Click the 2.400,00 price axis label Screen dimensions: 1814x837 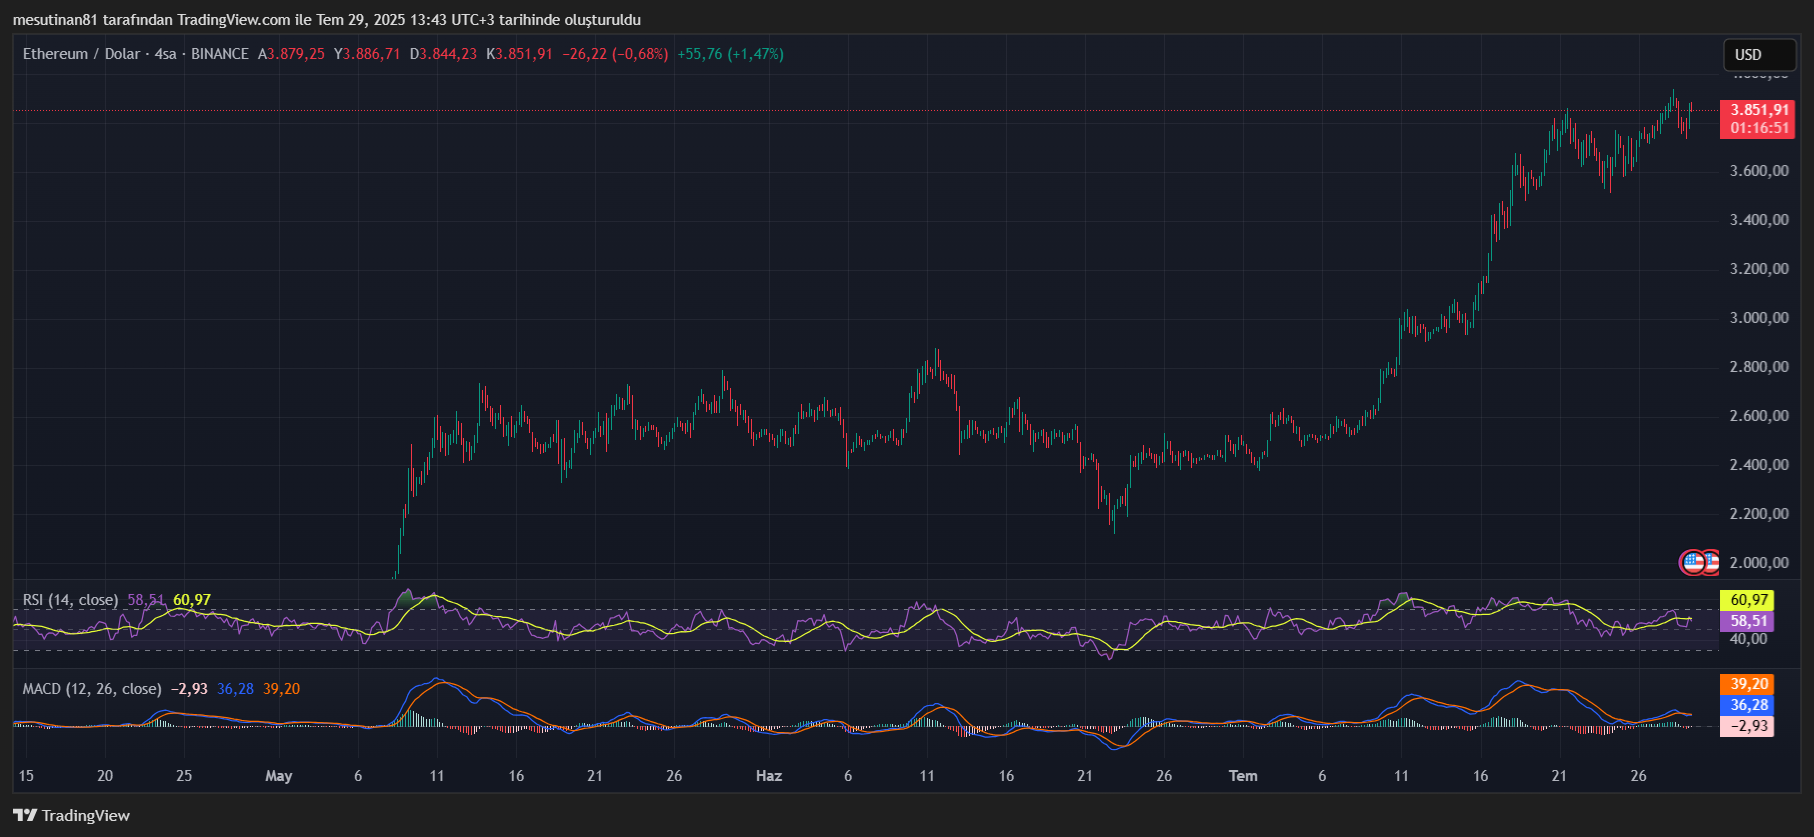(x=1759, y=465)
